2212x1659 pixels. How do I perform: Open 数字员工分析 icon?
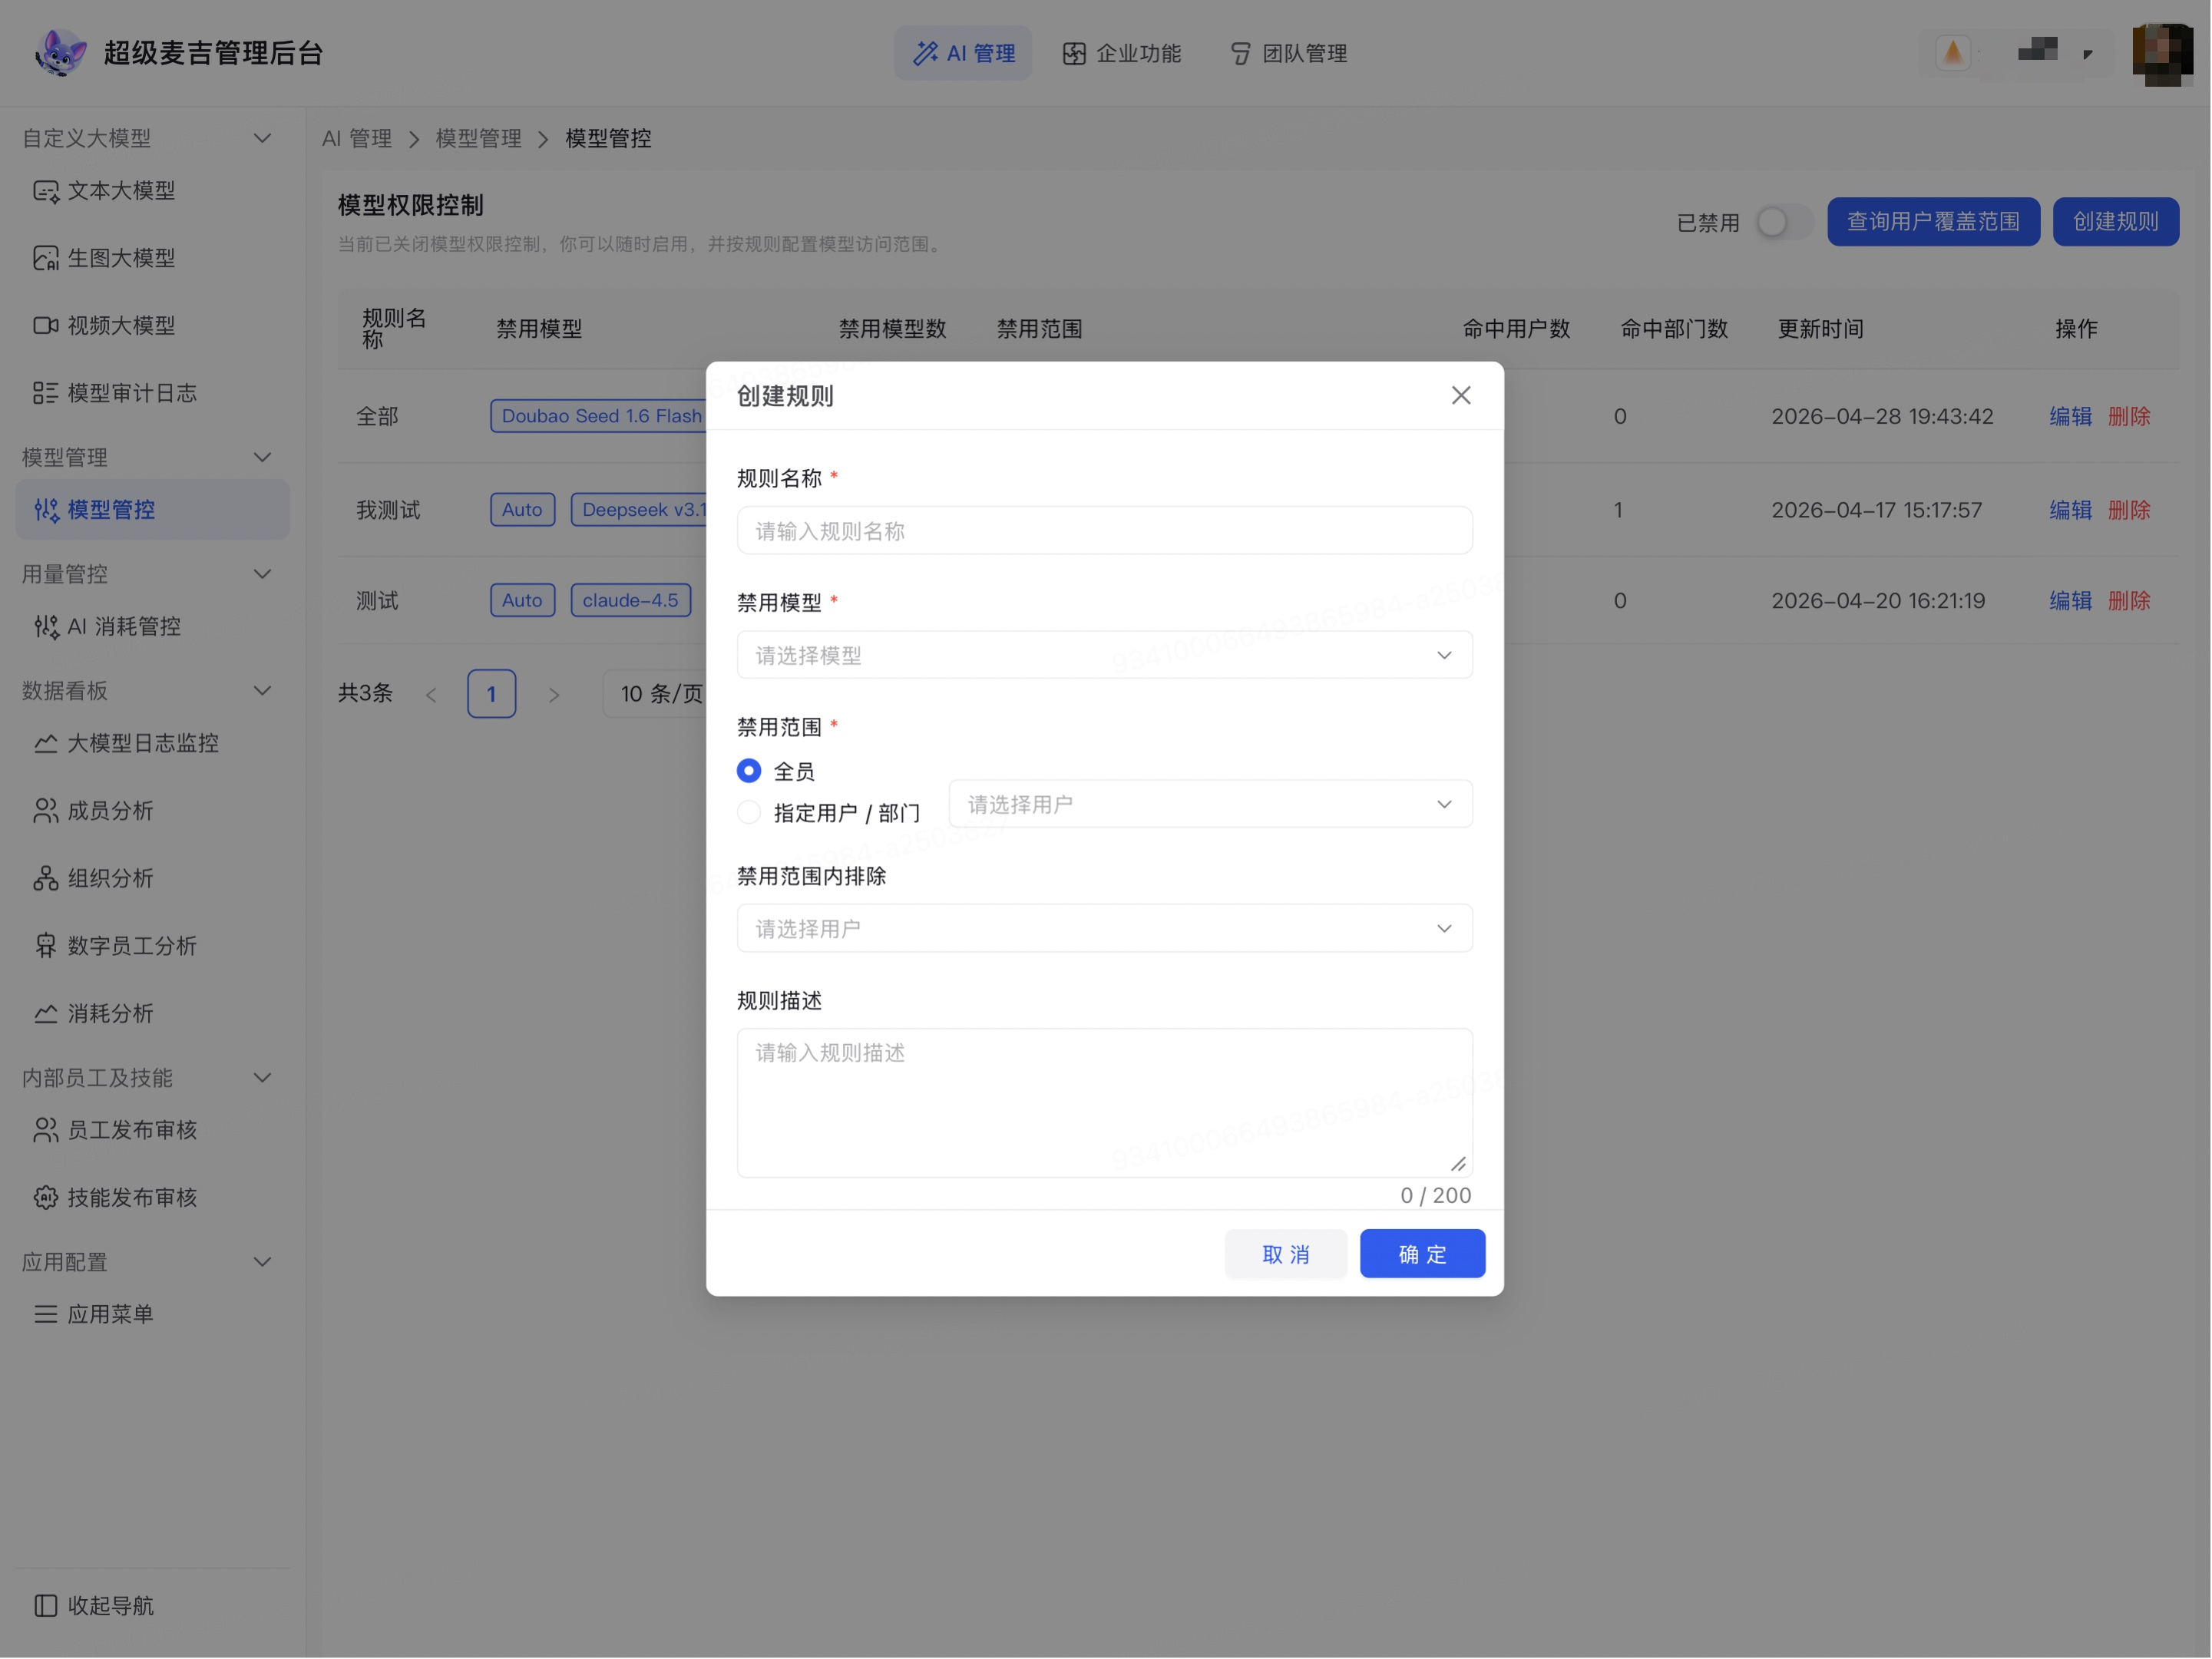[46, 946]
